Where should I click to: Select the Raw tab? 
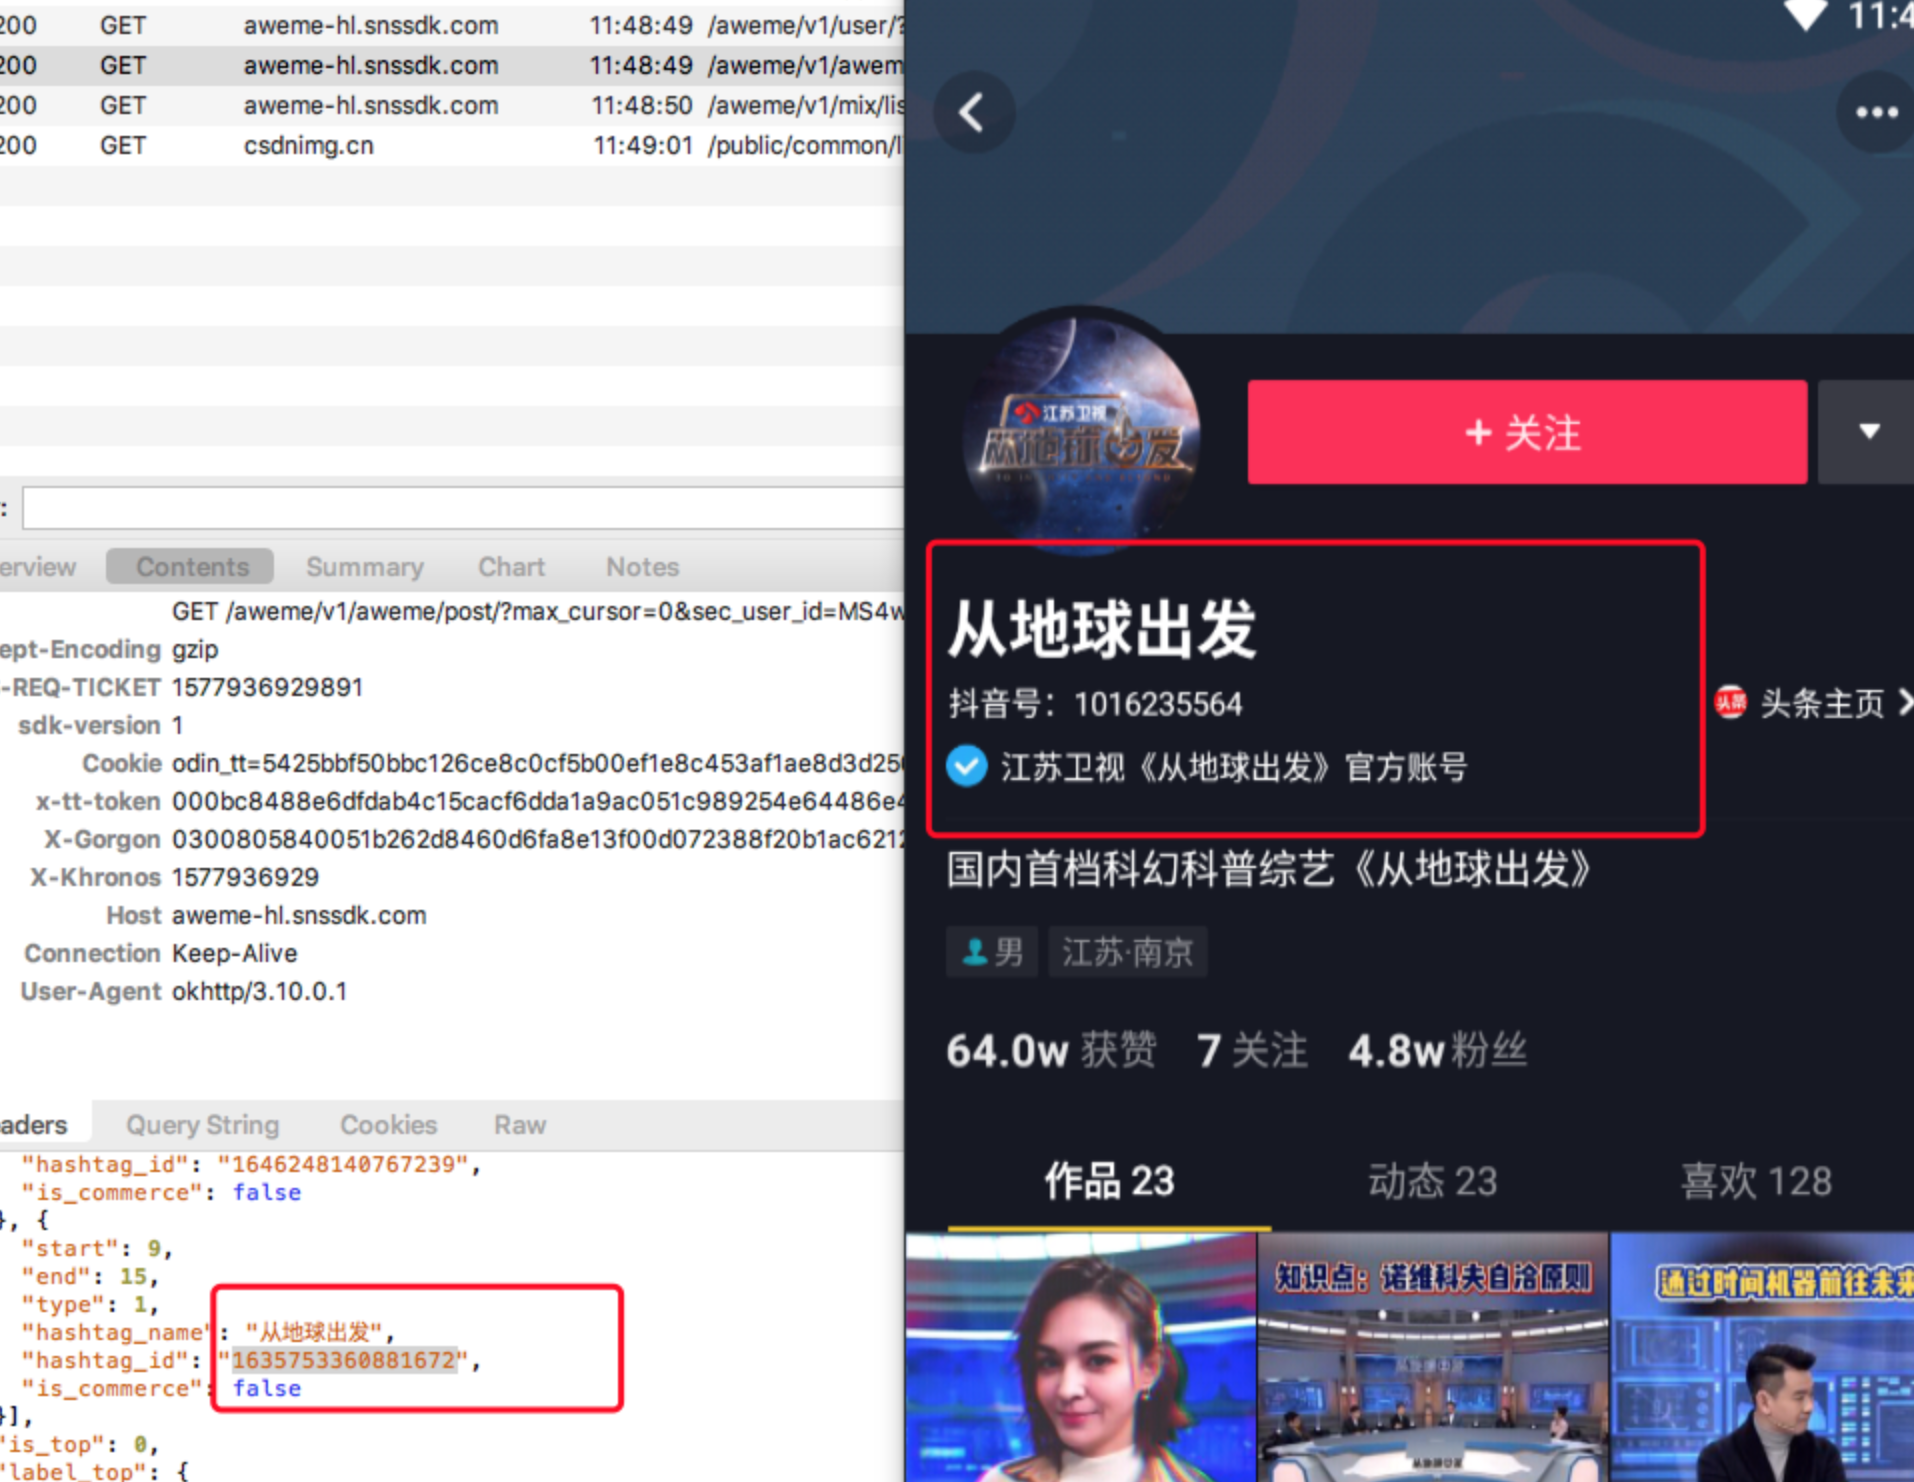coord(520,1125)
